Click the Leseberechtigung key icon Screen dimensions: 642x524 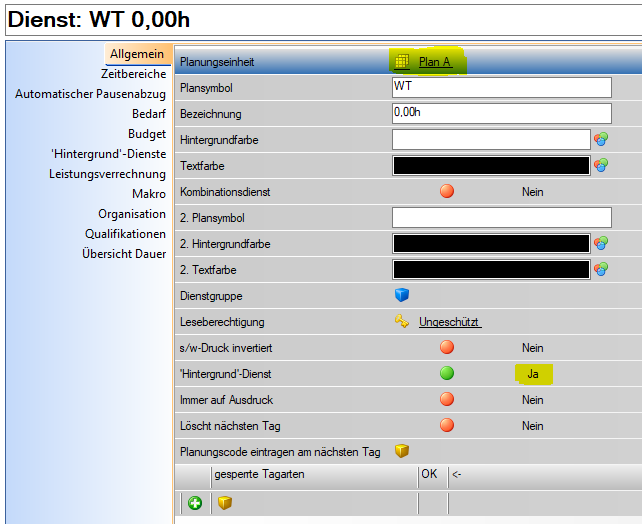click(401, 322)
